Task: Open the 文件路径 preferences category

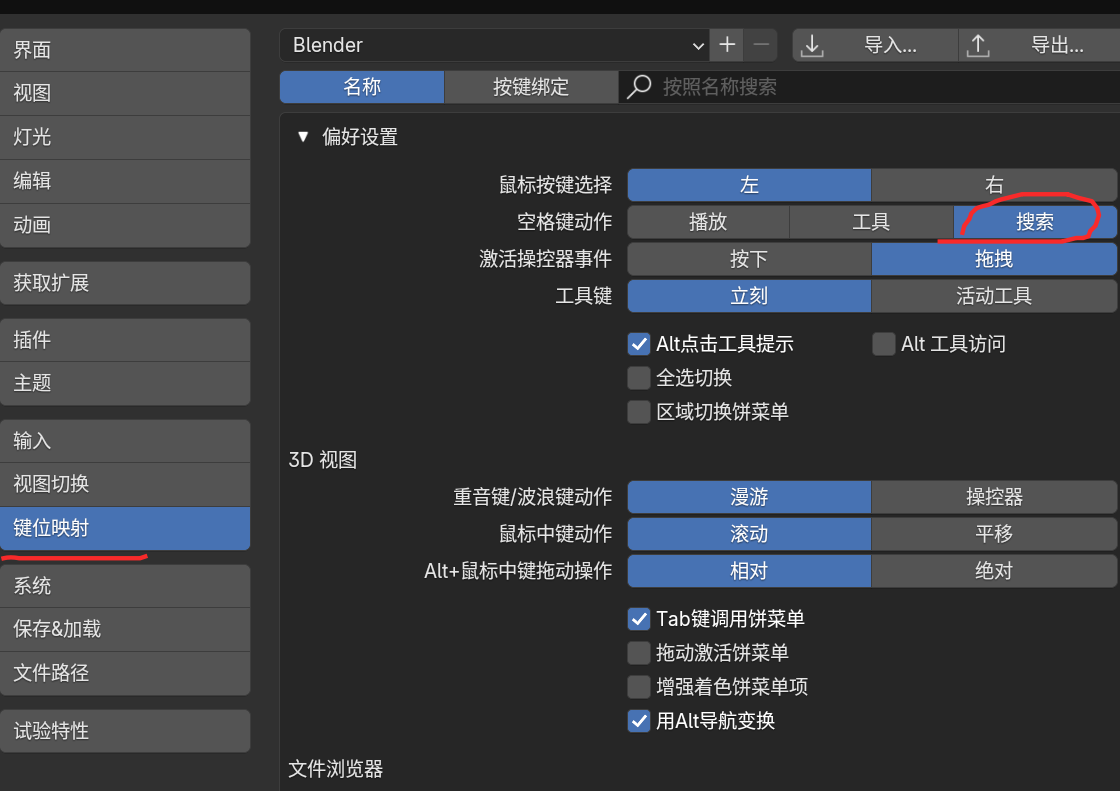Action: (125, 673)
